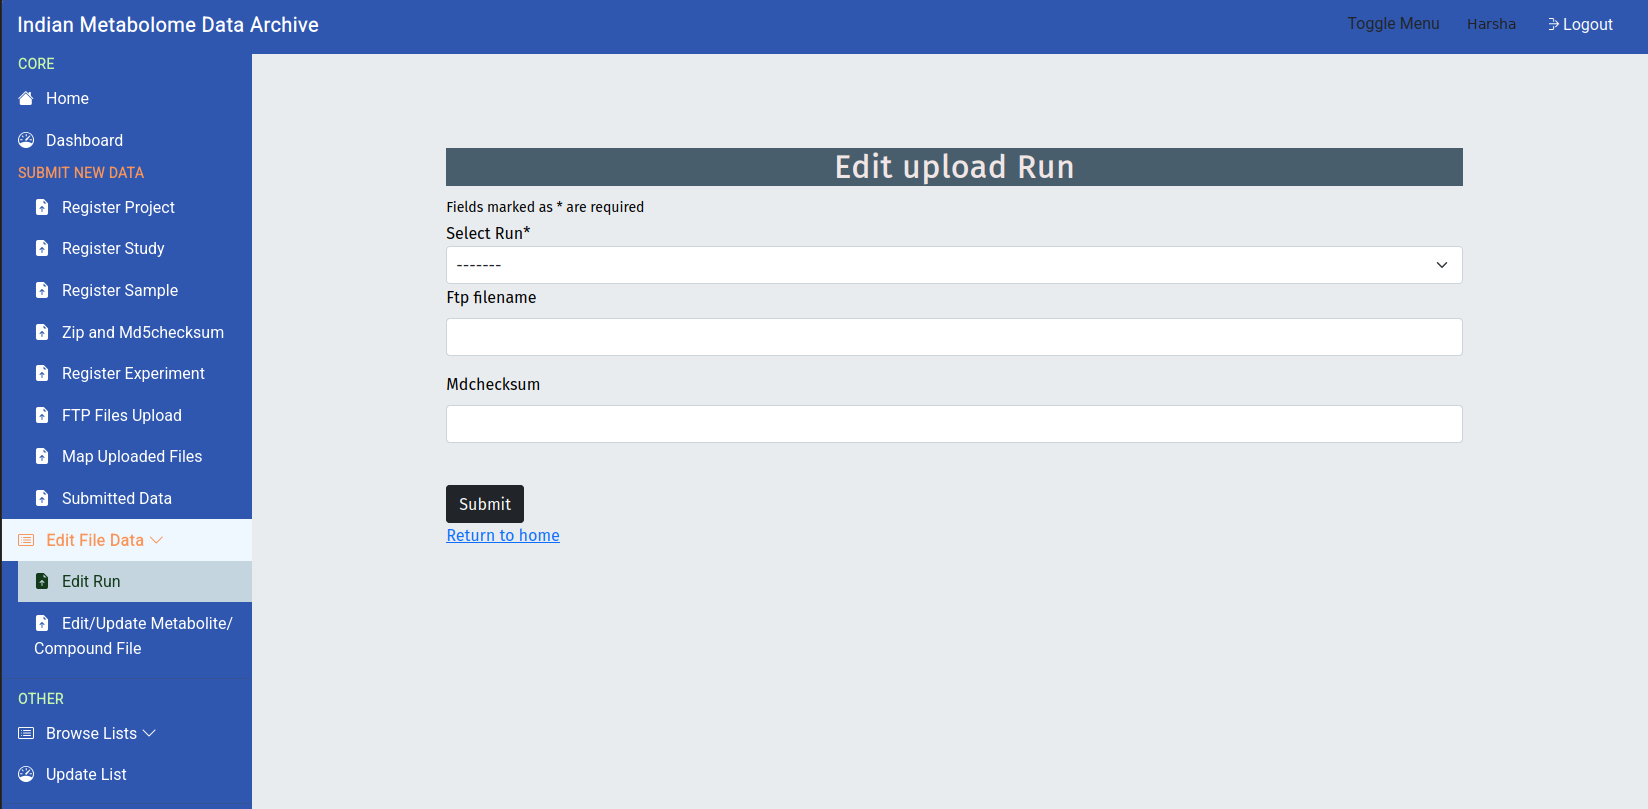This screenshot has height=809, width=1648.
Task: Open Map Uploaded Files page
Action: coord(132,456)
